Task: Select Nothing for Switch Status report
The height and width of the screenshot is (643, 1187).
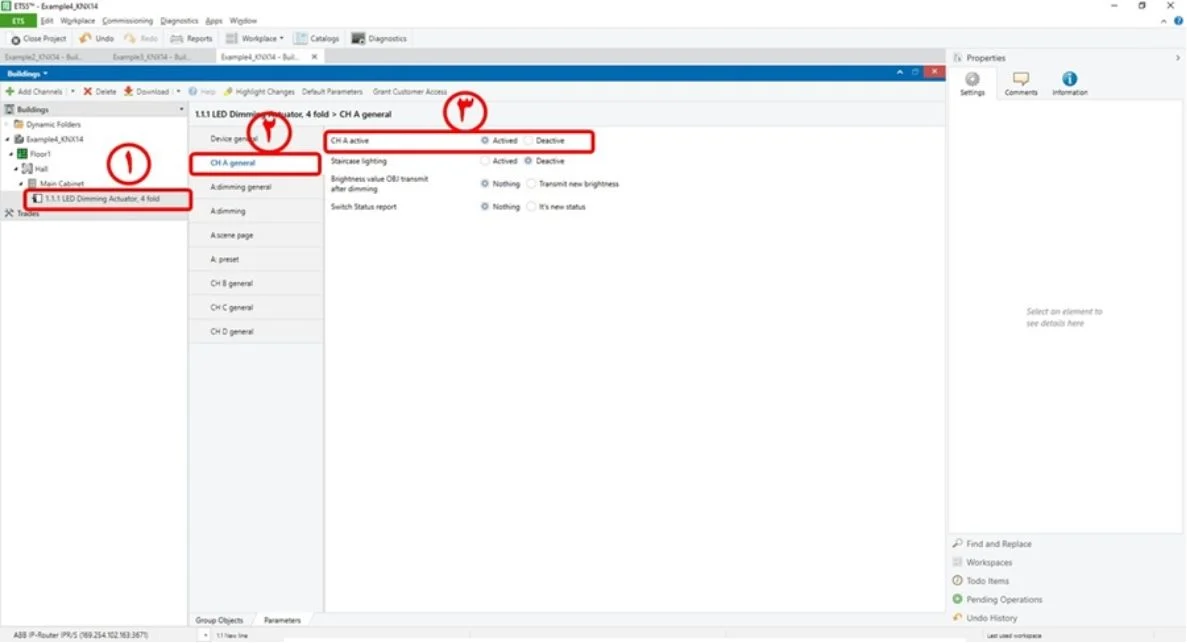Action: pyautogui.click(x=484, y=207)
